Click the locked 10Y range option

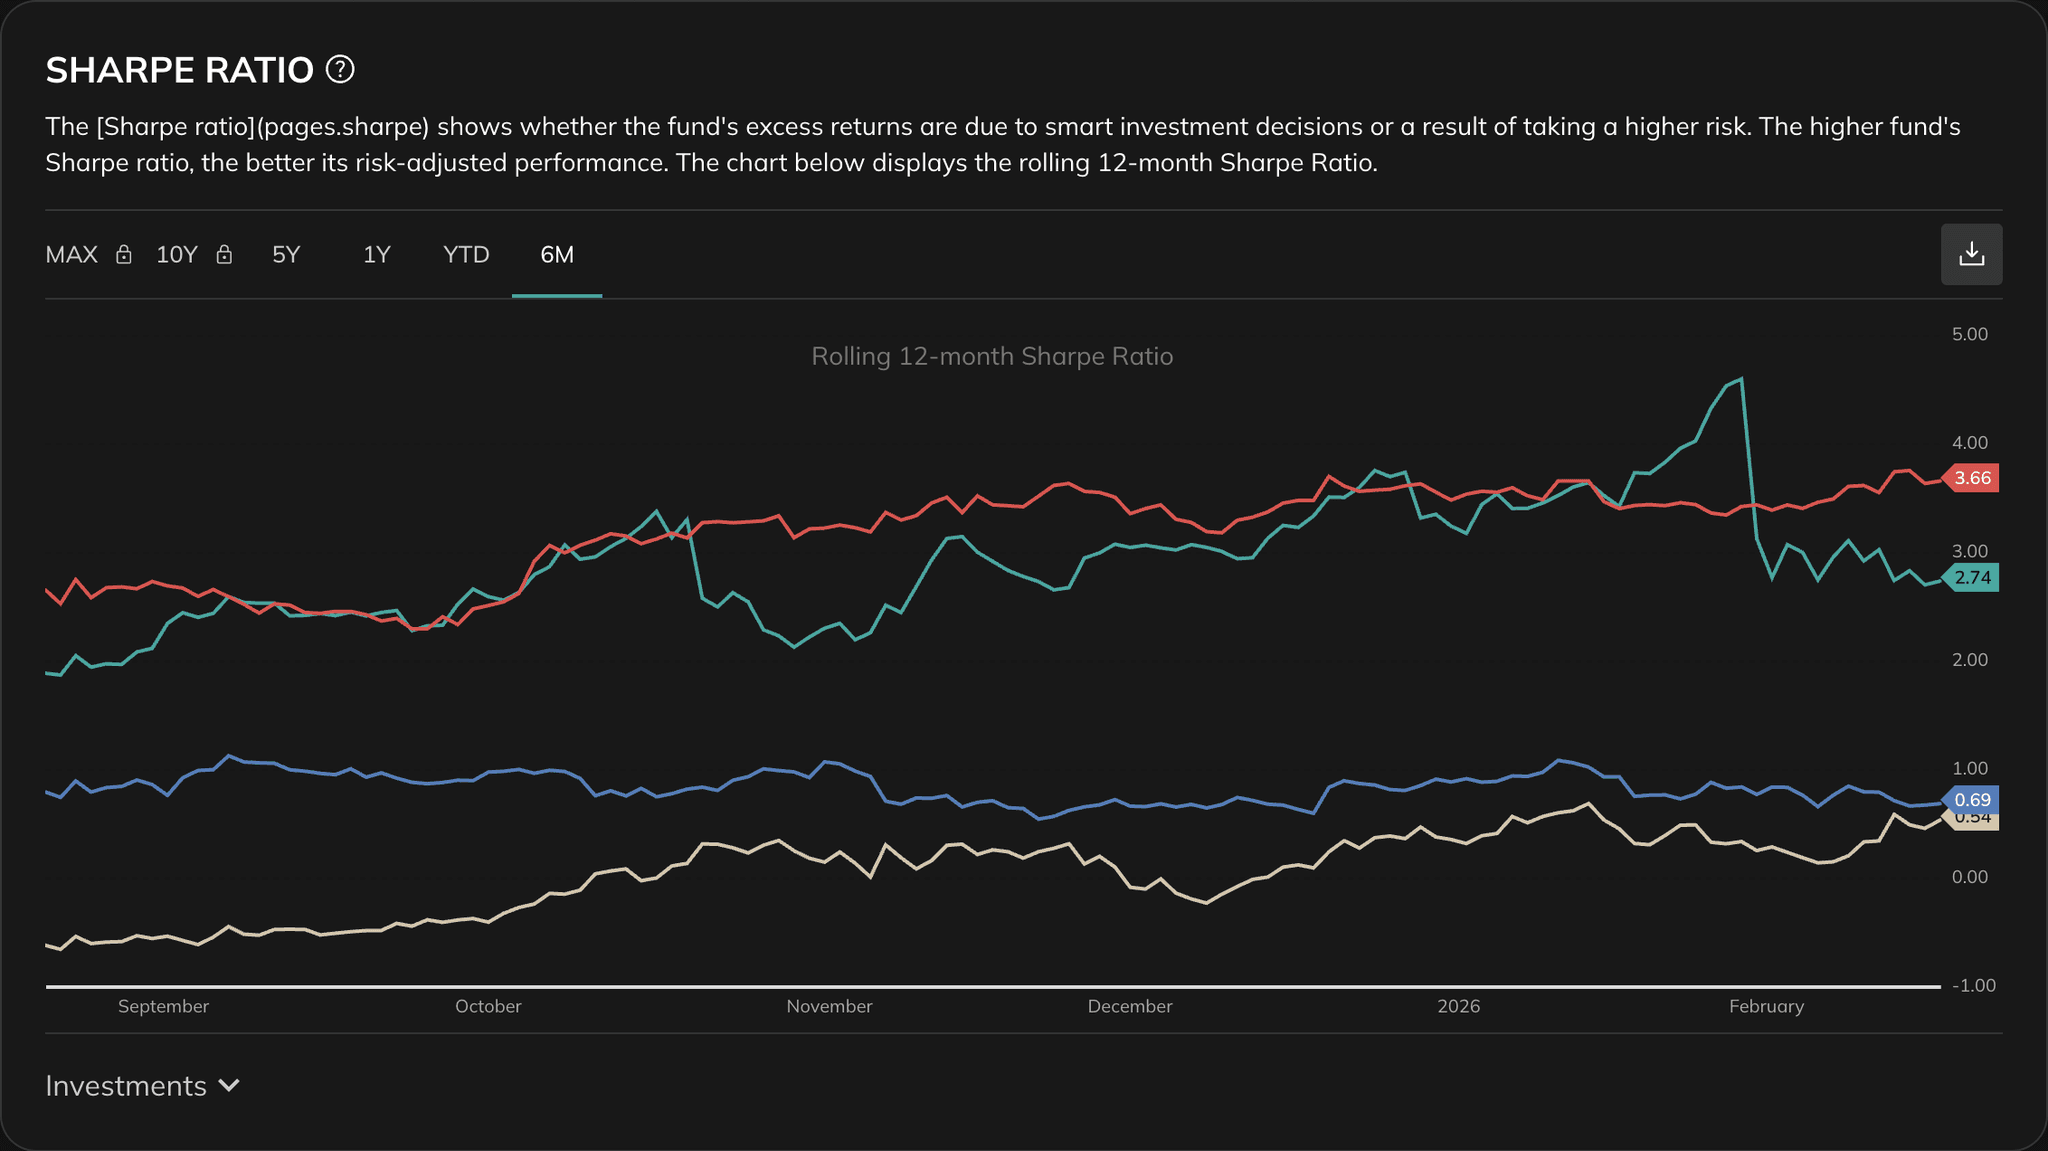click(x=176, y=255)
